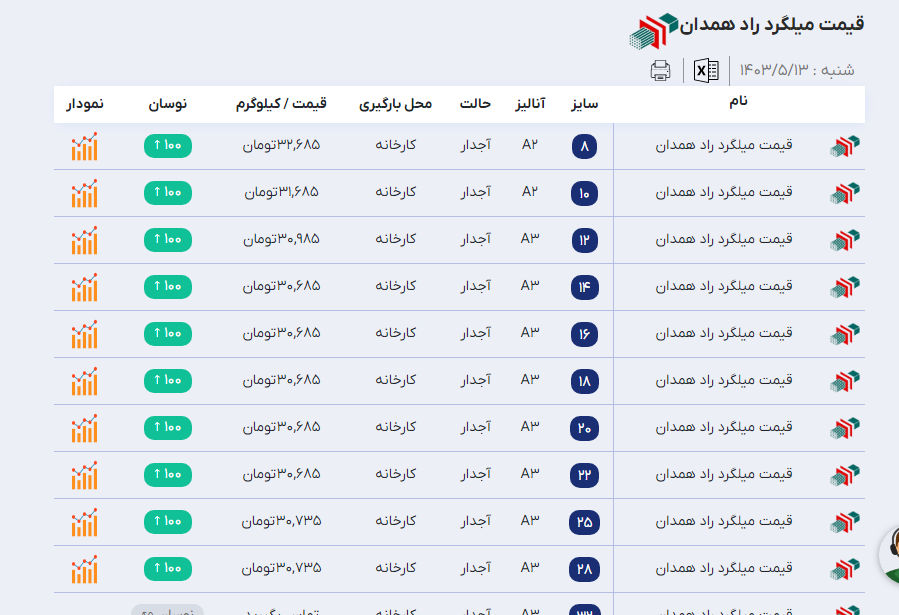
Task: Export table using Excel icon
Action: click(706, 70)
